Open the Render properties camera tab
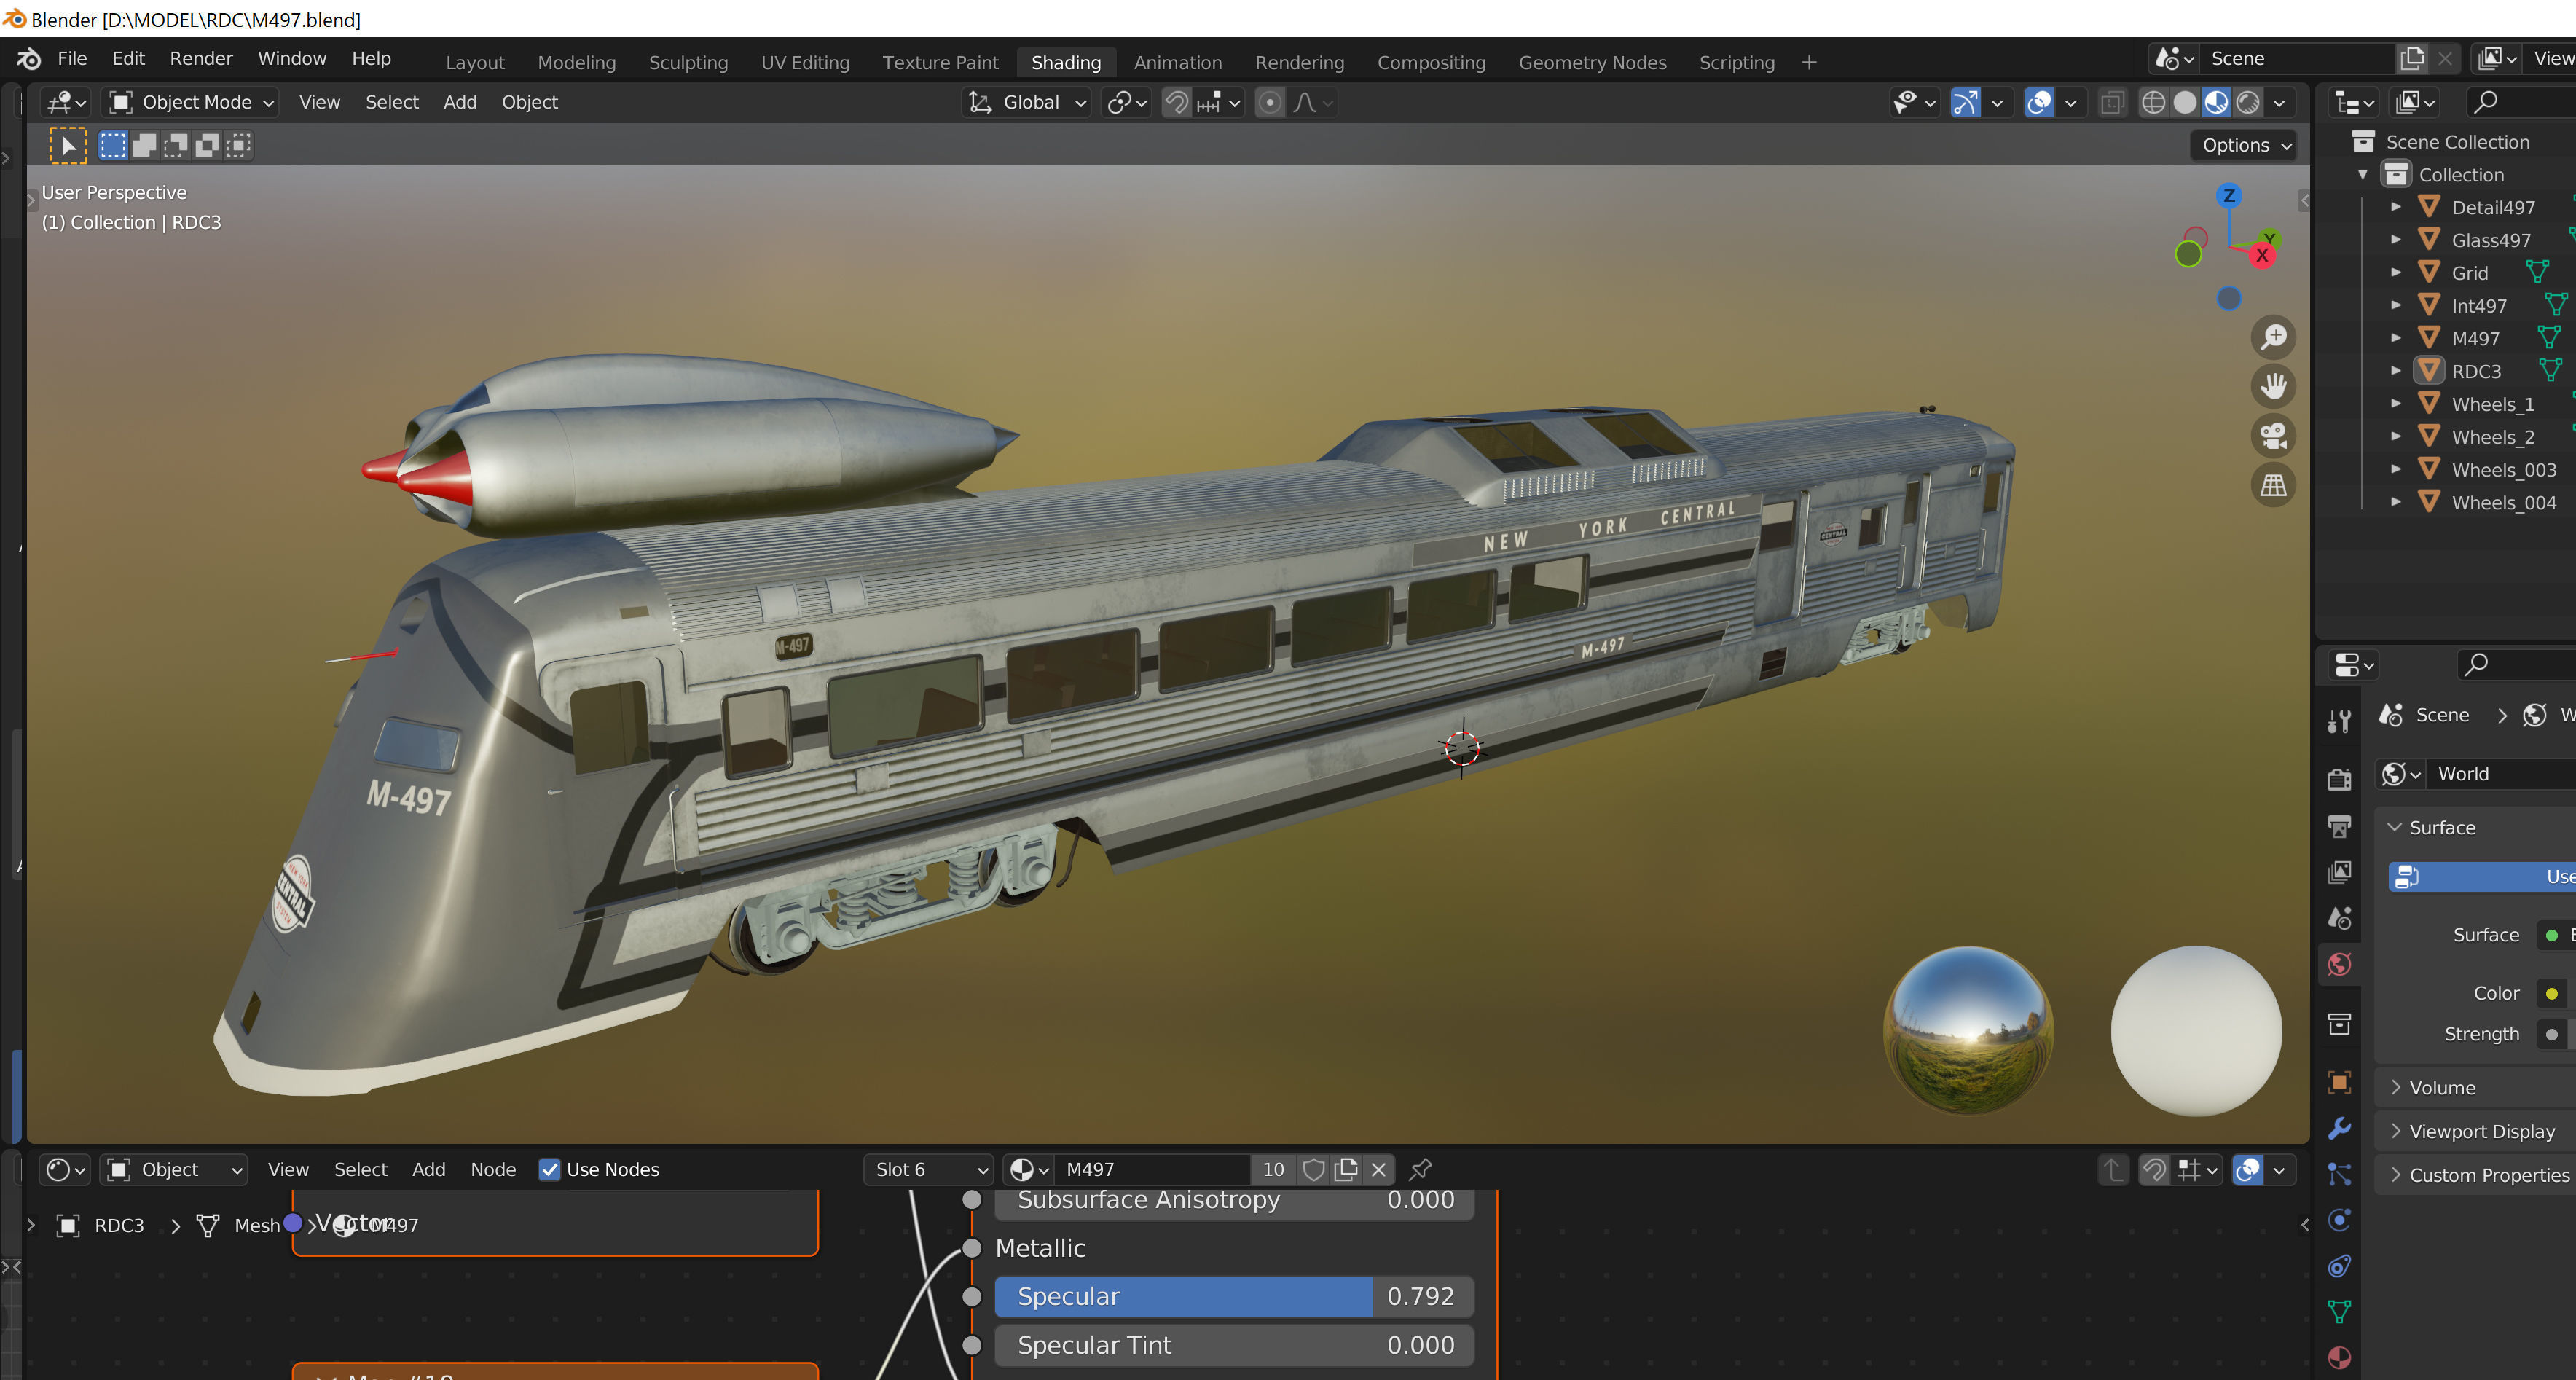 tap(2339, 780)
